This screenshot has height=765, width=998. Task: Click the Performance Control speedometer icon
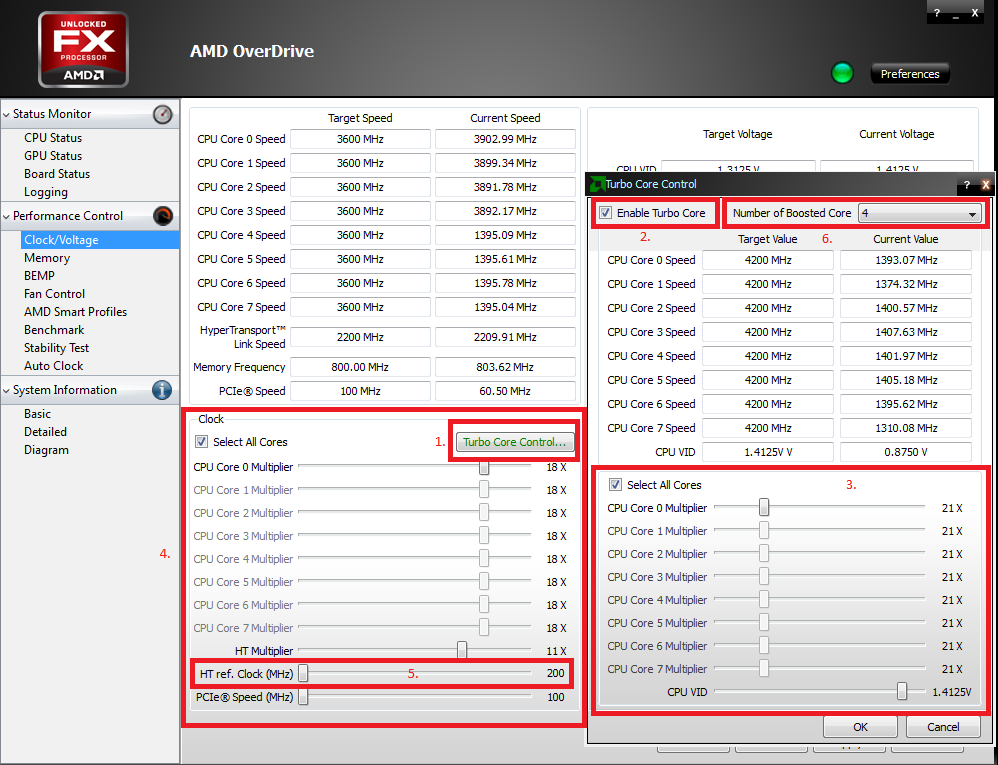(x=163, y=216)
